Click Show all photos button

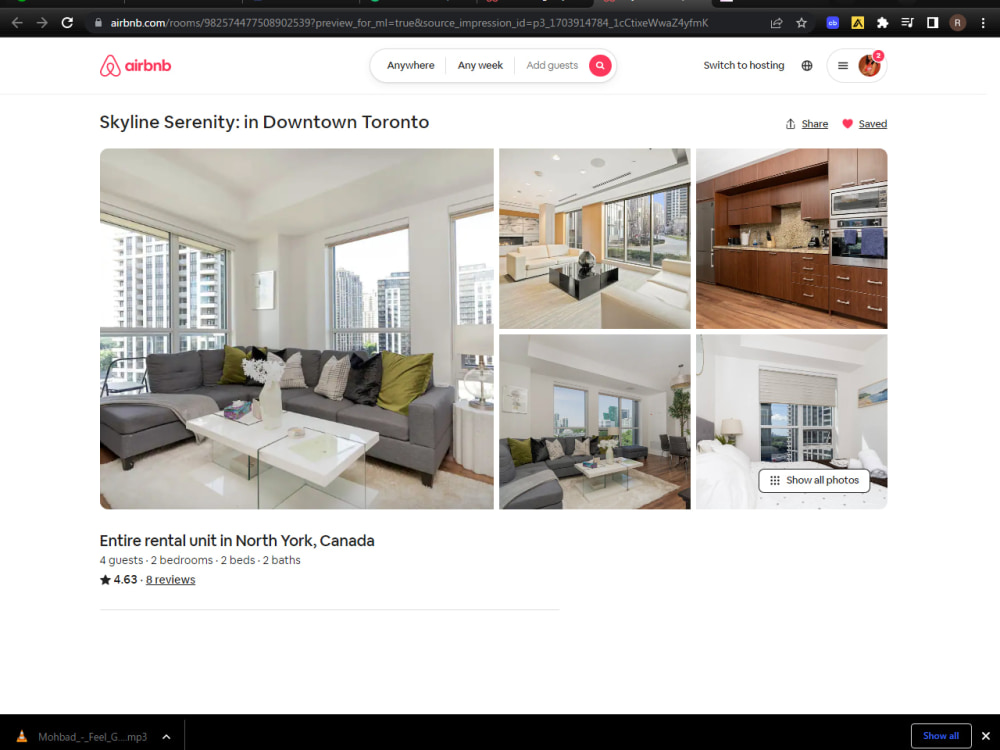click(x=814, y=480)
